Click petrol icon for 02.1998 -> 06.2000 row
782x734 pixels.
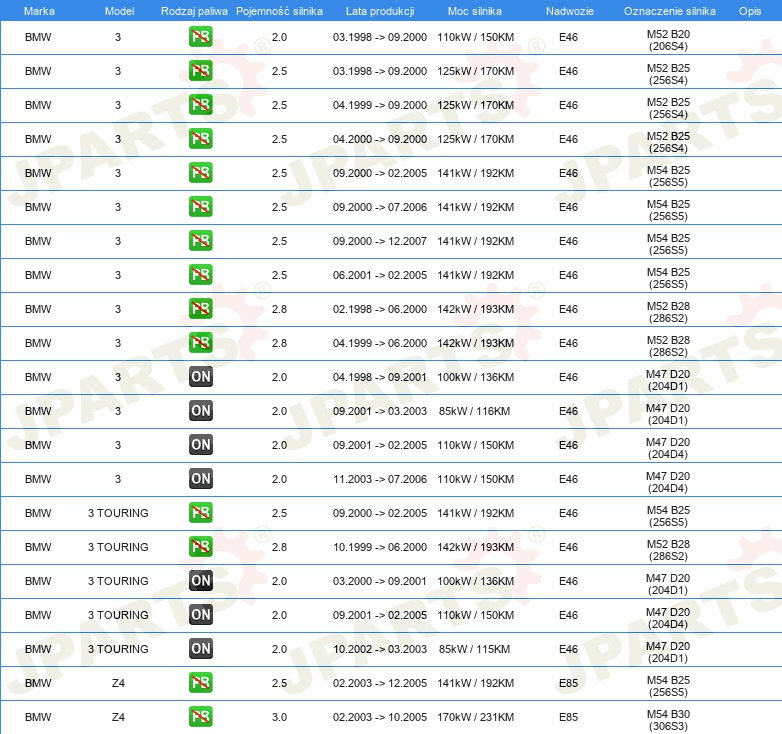[200, 309]
